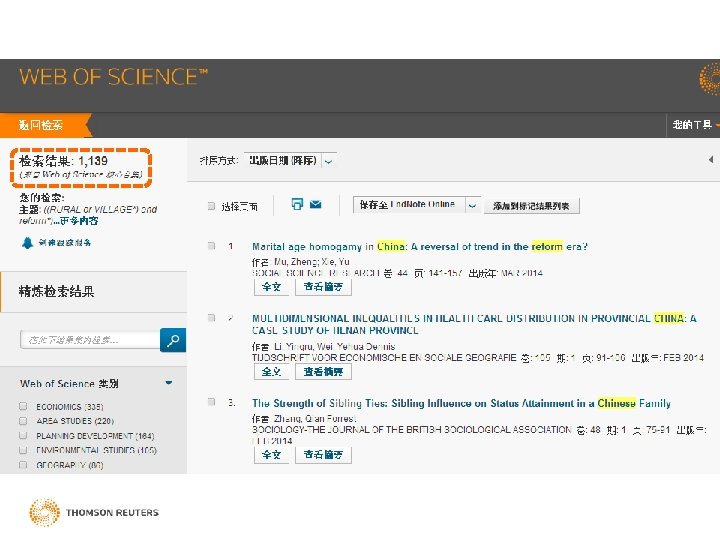Click 查看摘要 button under Health Care article
Viewport: 720px width, 540px height.
click(x=323, y=371)
